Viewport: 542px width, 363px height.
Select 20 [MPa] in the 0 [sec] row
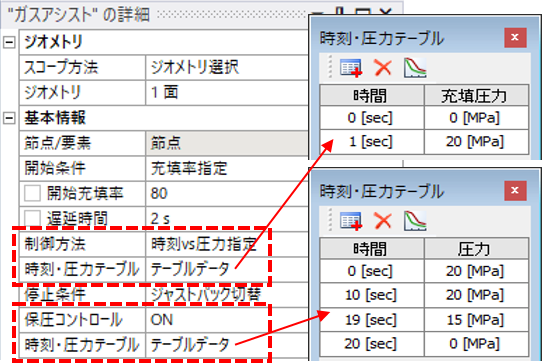point(476,271)
